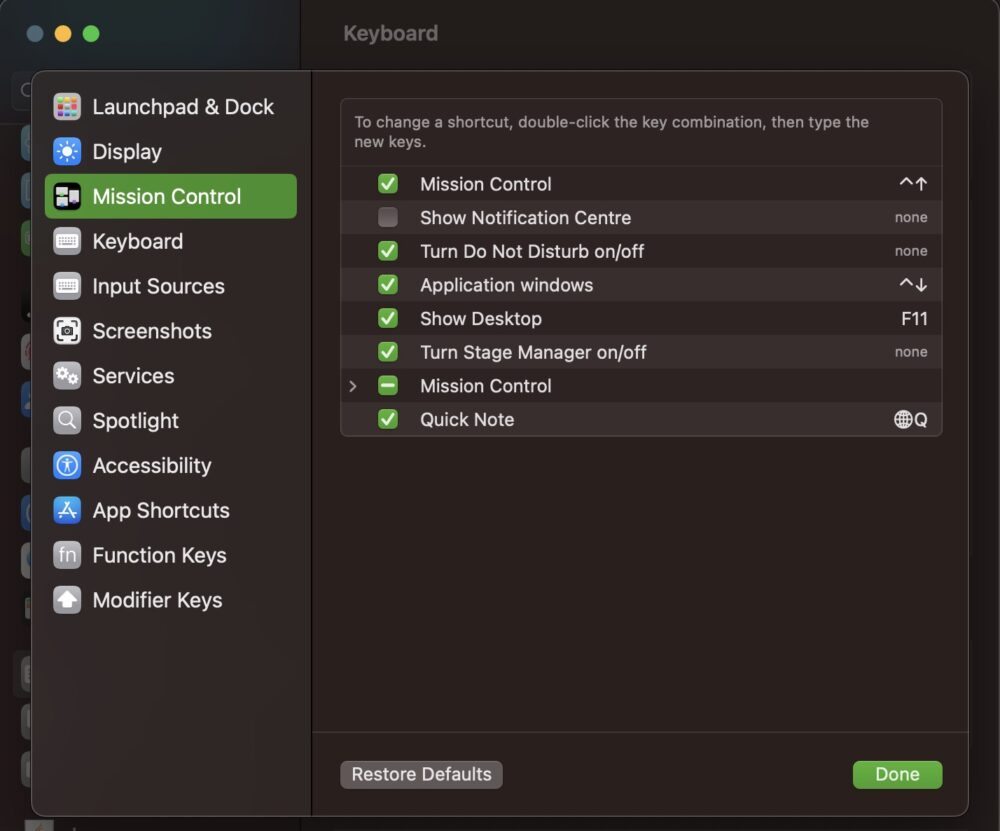Switch to the Keyboard category
1000x831 pixels.
tap(137, 241)
